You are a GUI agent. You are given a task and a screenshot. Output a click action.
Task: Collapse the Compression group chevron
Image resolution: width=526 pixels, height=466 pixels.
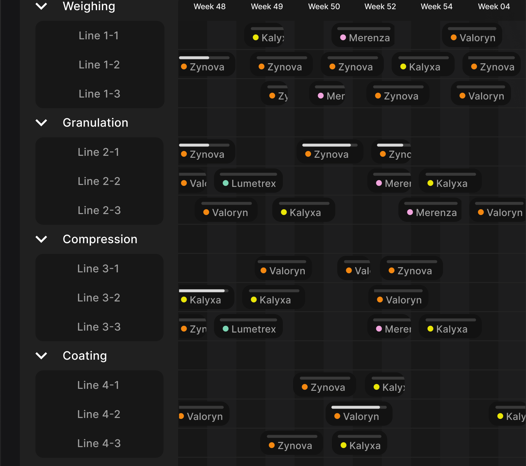click(x=41, y=239)
